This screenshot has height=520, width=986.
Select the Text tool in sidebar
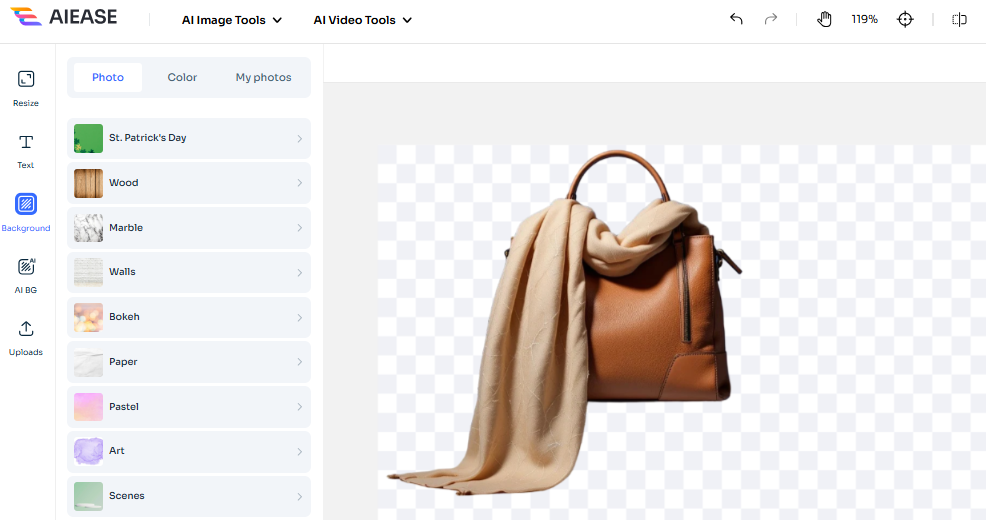pyautogui.click(x=26, y=143)
